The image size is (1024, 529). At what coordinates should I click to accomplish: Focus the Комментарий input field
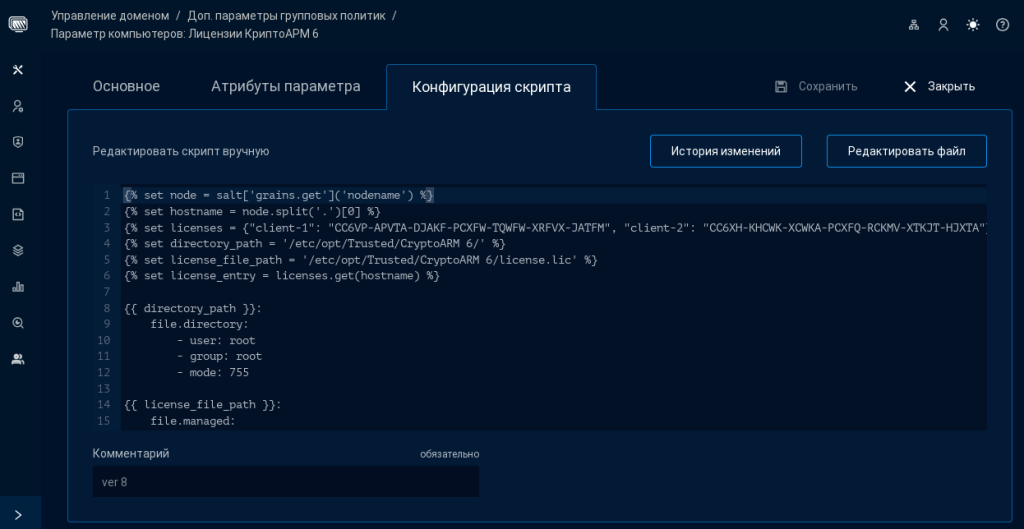point(285,482)
